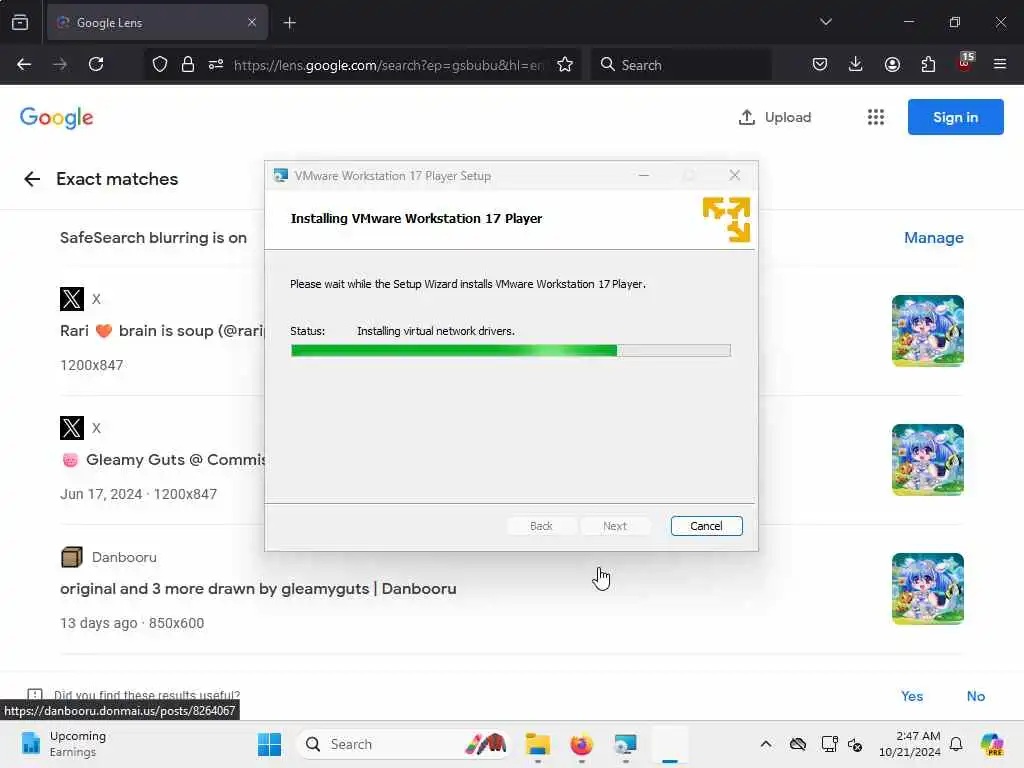Open the extensions puzzle icon

coord(928,64)
